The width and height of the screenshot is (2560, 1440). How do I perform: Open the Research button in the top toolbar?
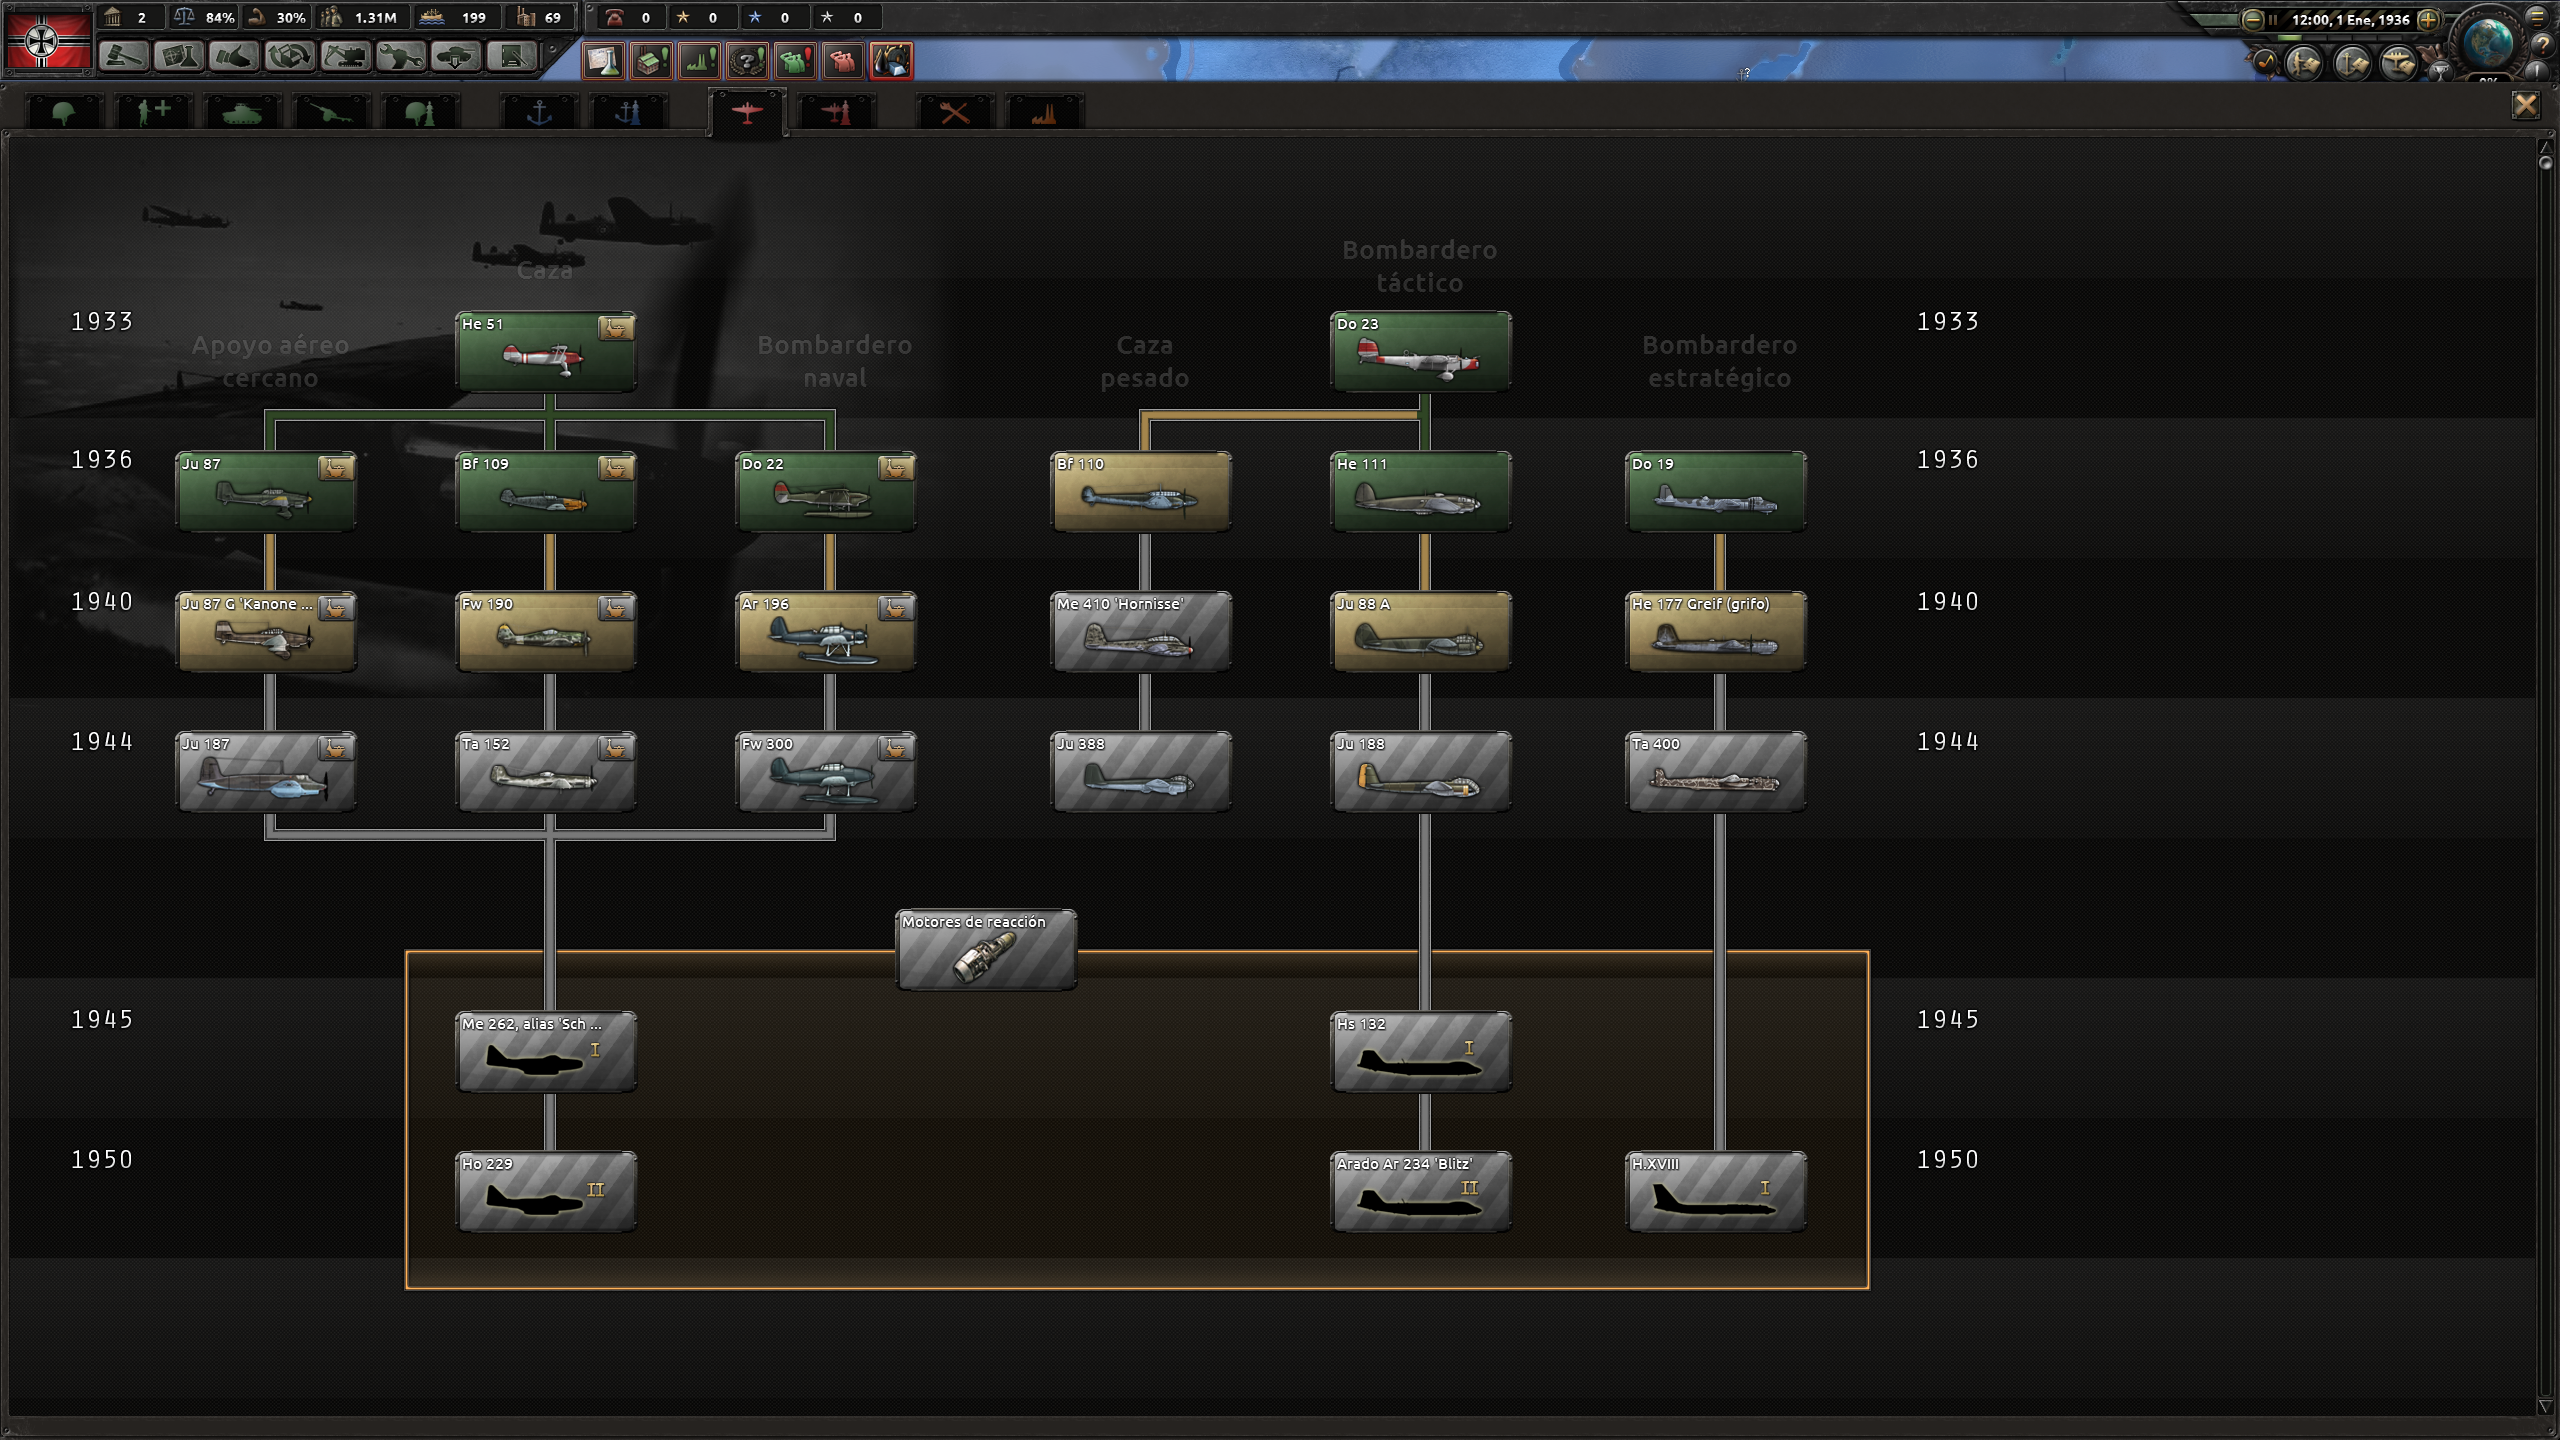pyautogui.click(x=179, y=56)
